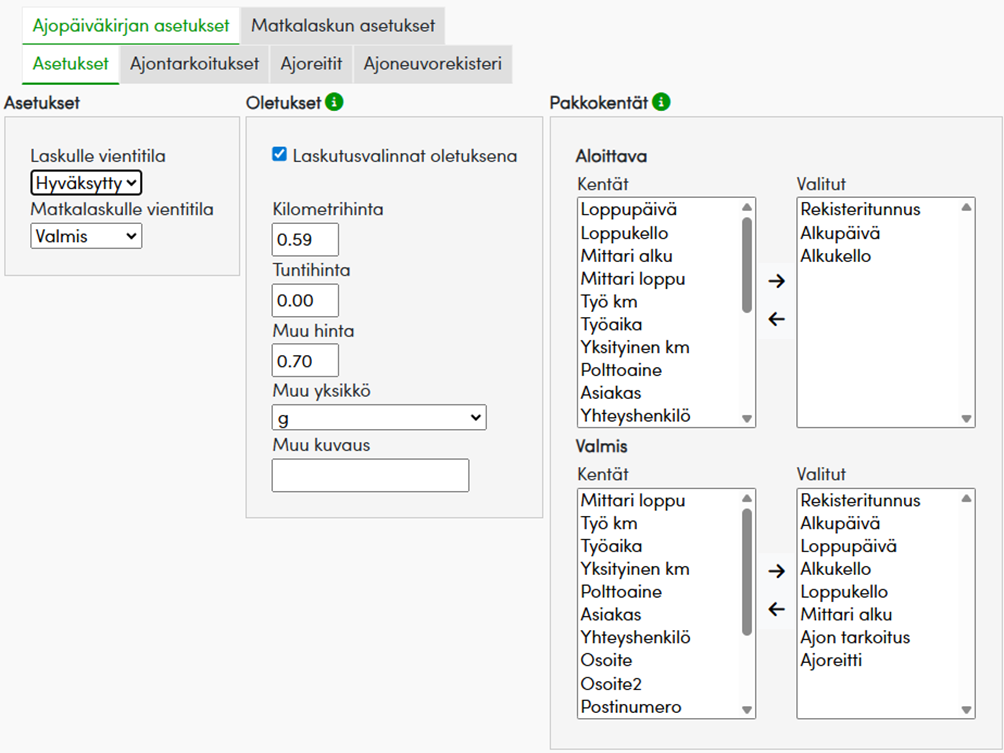Click left arrow in Valmis section

(776, 609)
